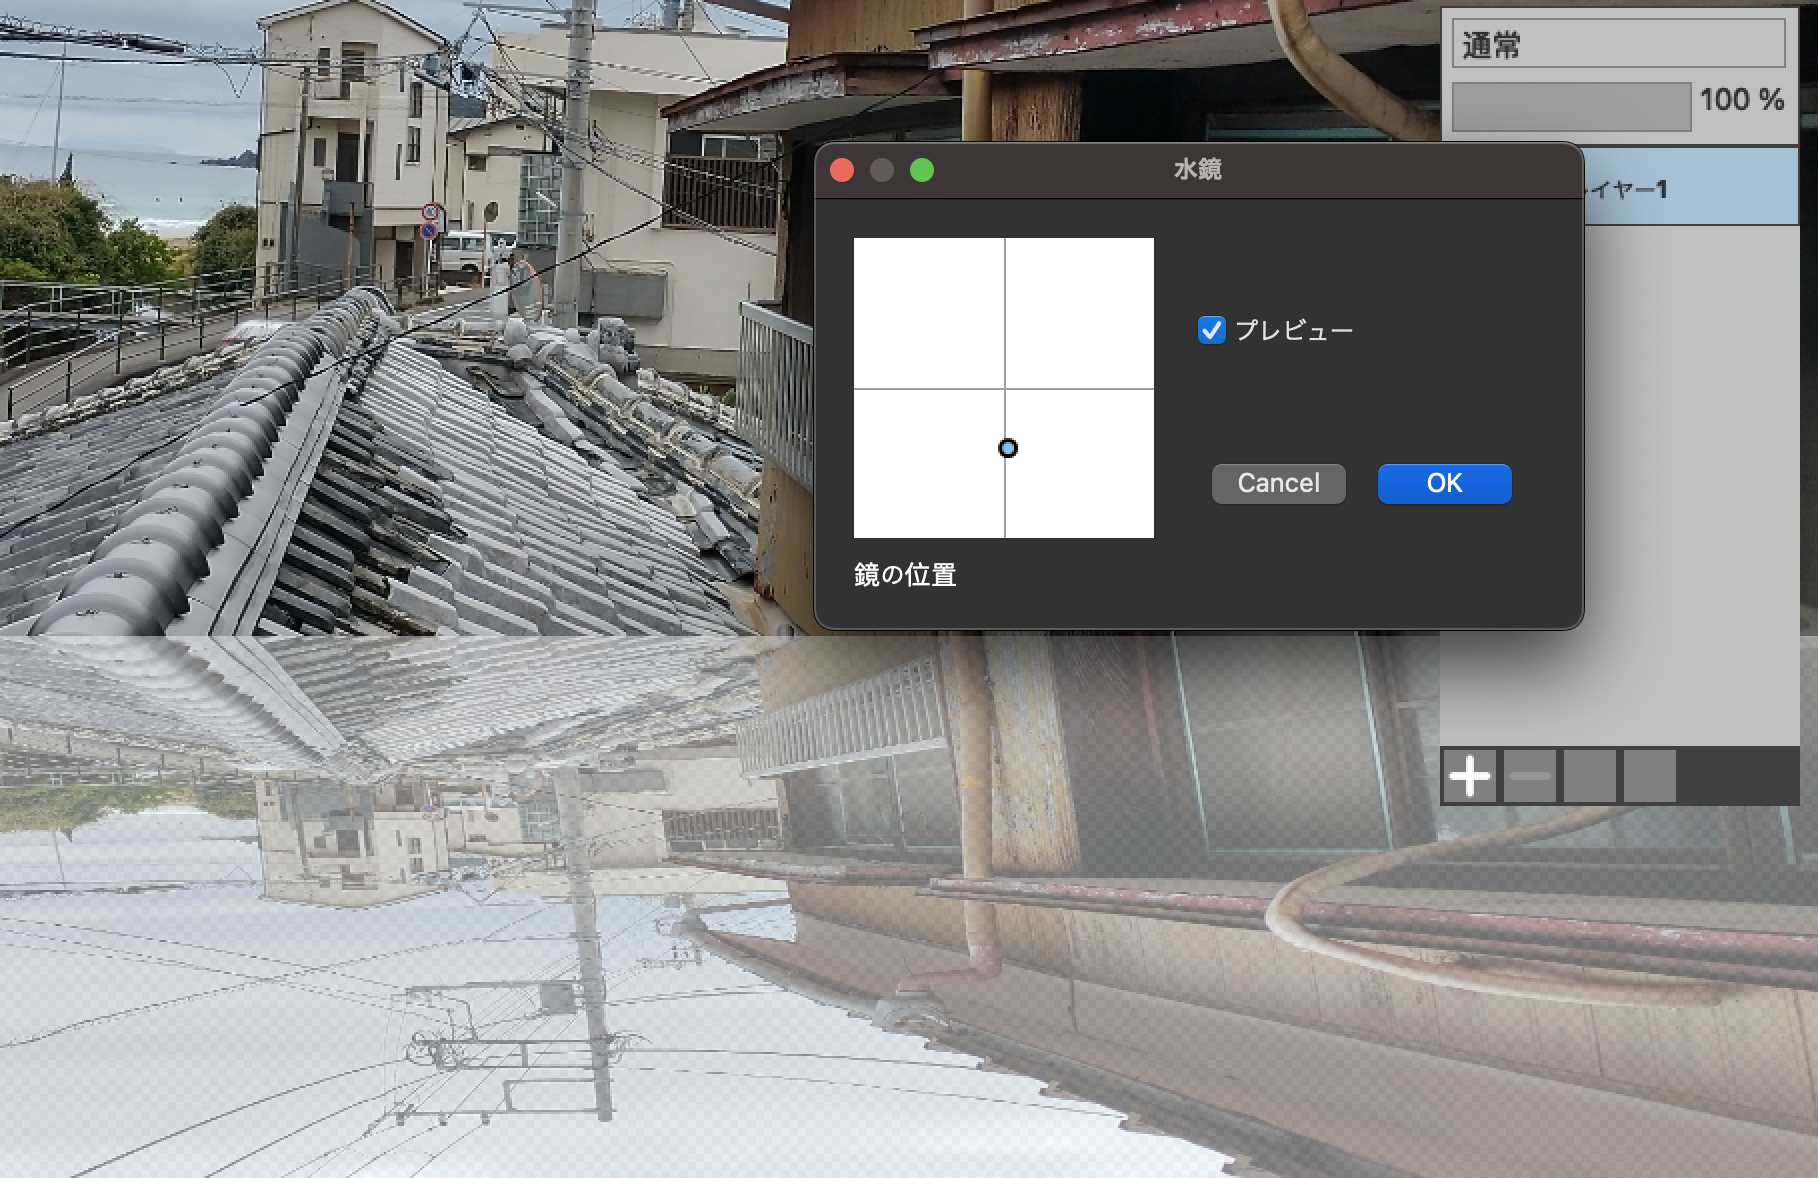Click the layer opacity slider bar
Image resolution: width=1818 pixels, height=1178 pixels.
tap(1571, 107)
